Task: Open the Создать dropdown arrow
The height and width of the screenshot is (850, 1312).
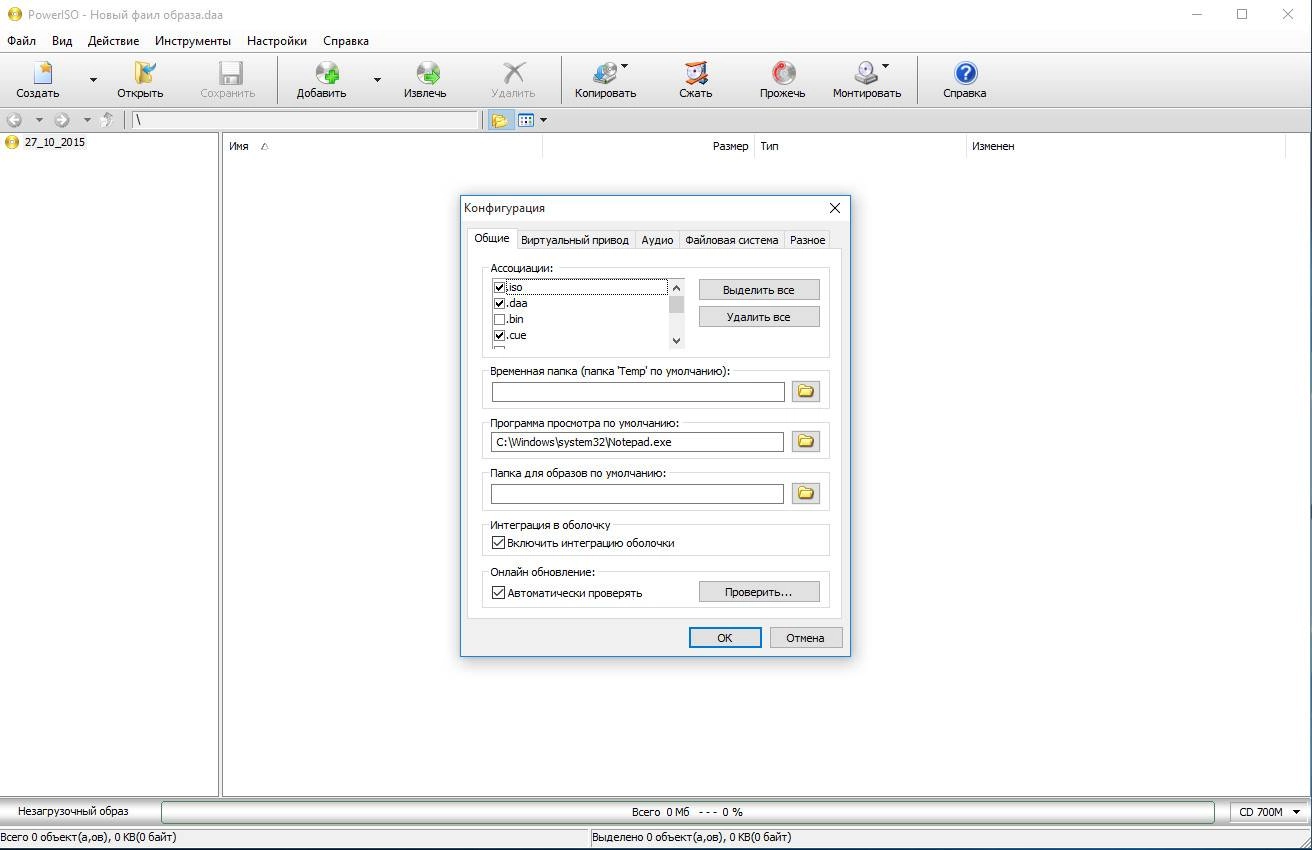Action: coord(93,79)
